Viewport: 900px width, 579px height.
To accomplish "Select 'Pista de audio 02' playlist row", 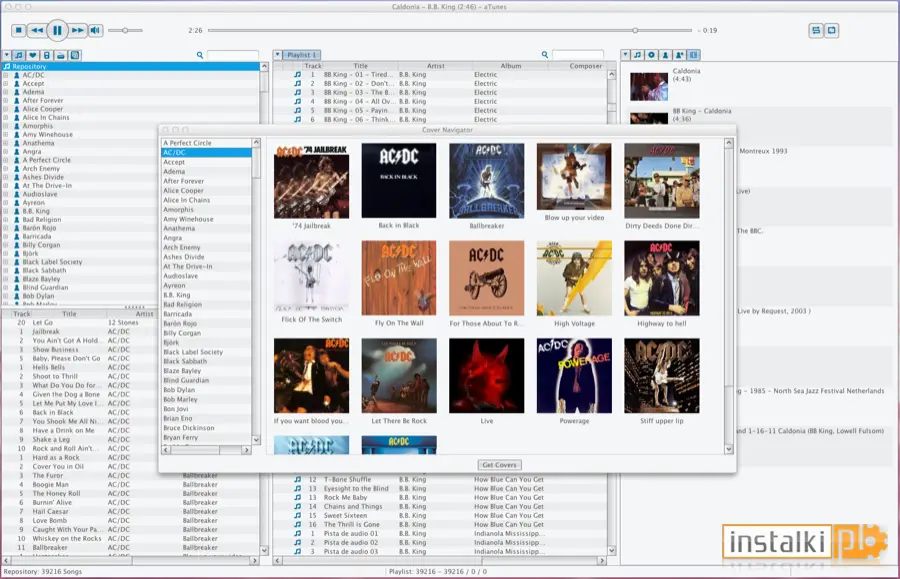I will [440, 543].
